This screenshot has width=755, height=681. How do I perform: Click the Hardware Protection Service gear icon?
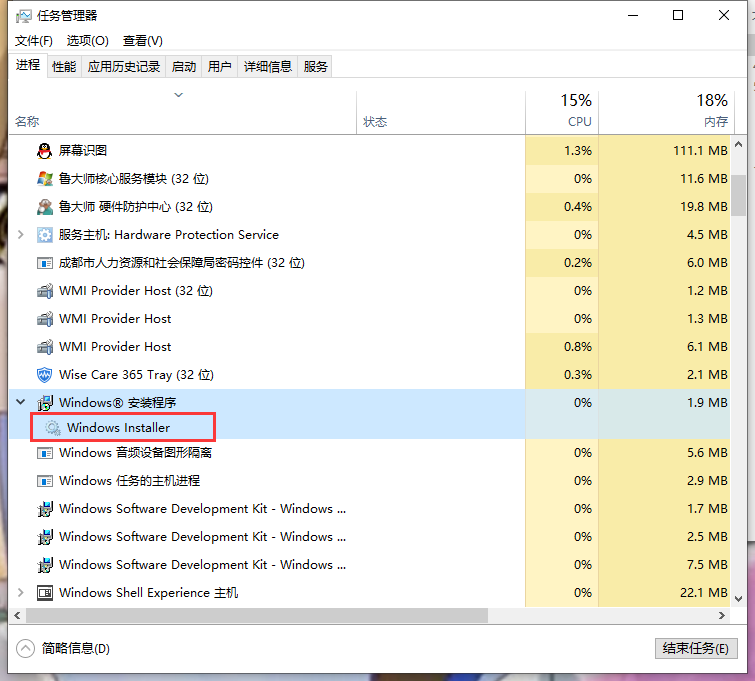pyautogui.click(x=44, y=235)
